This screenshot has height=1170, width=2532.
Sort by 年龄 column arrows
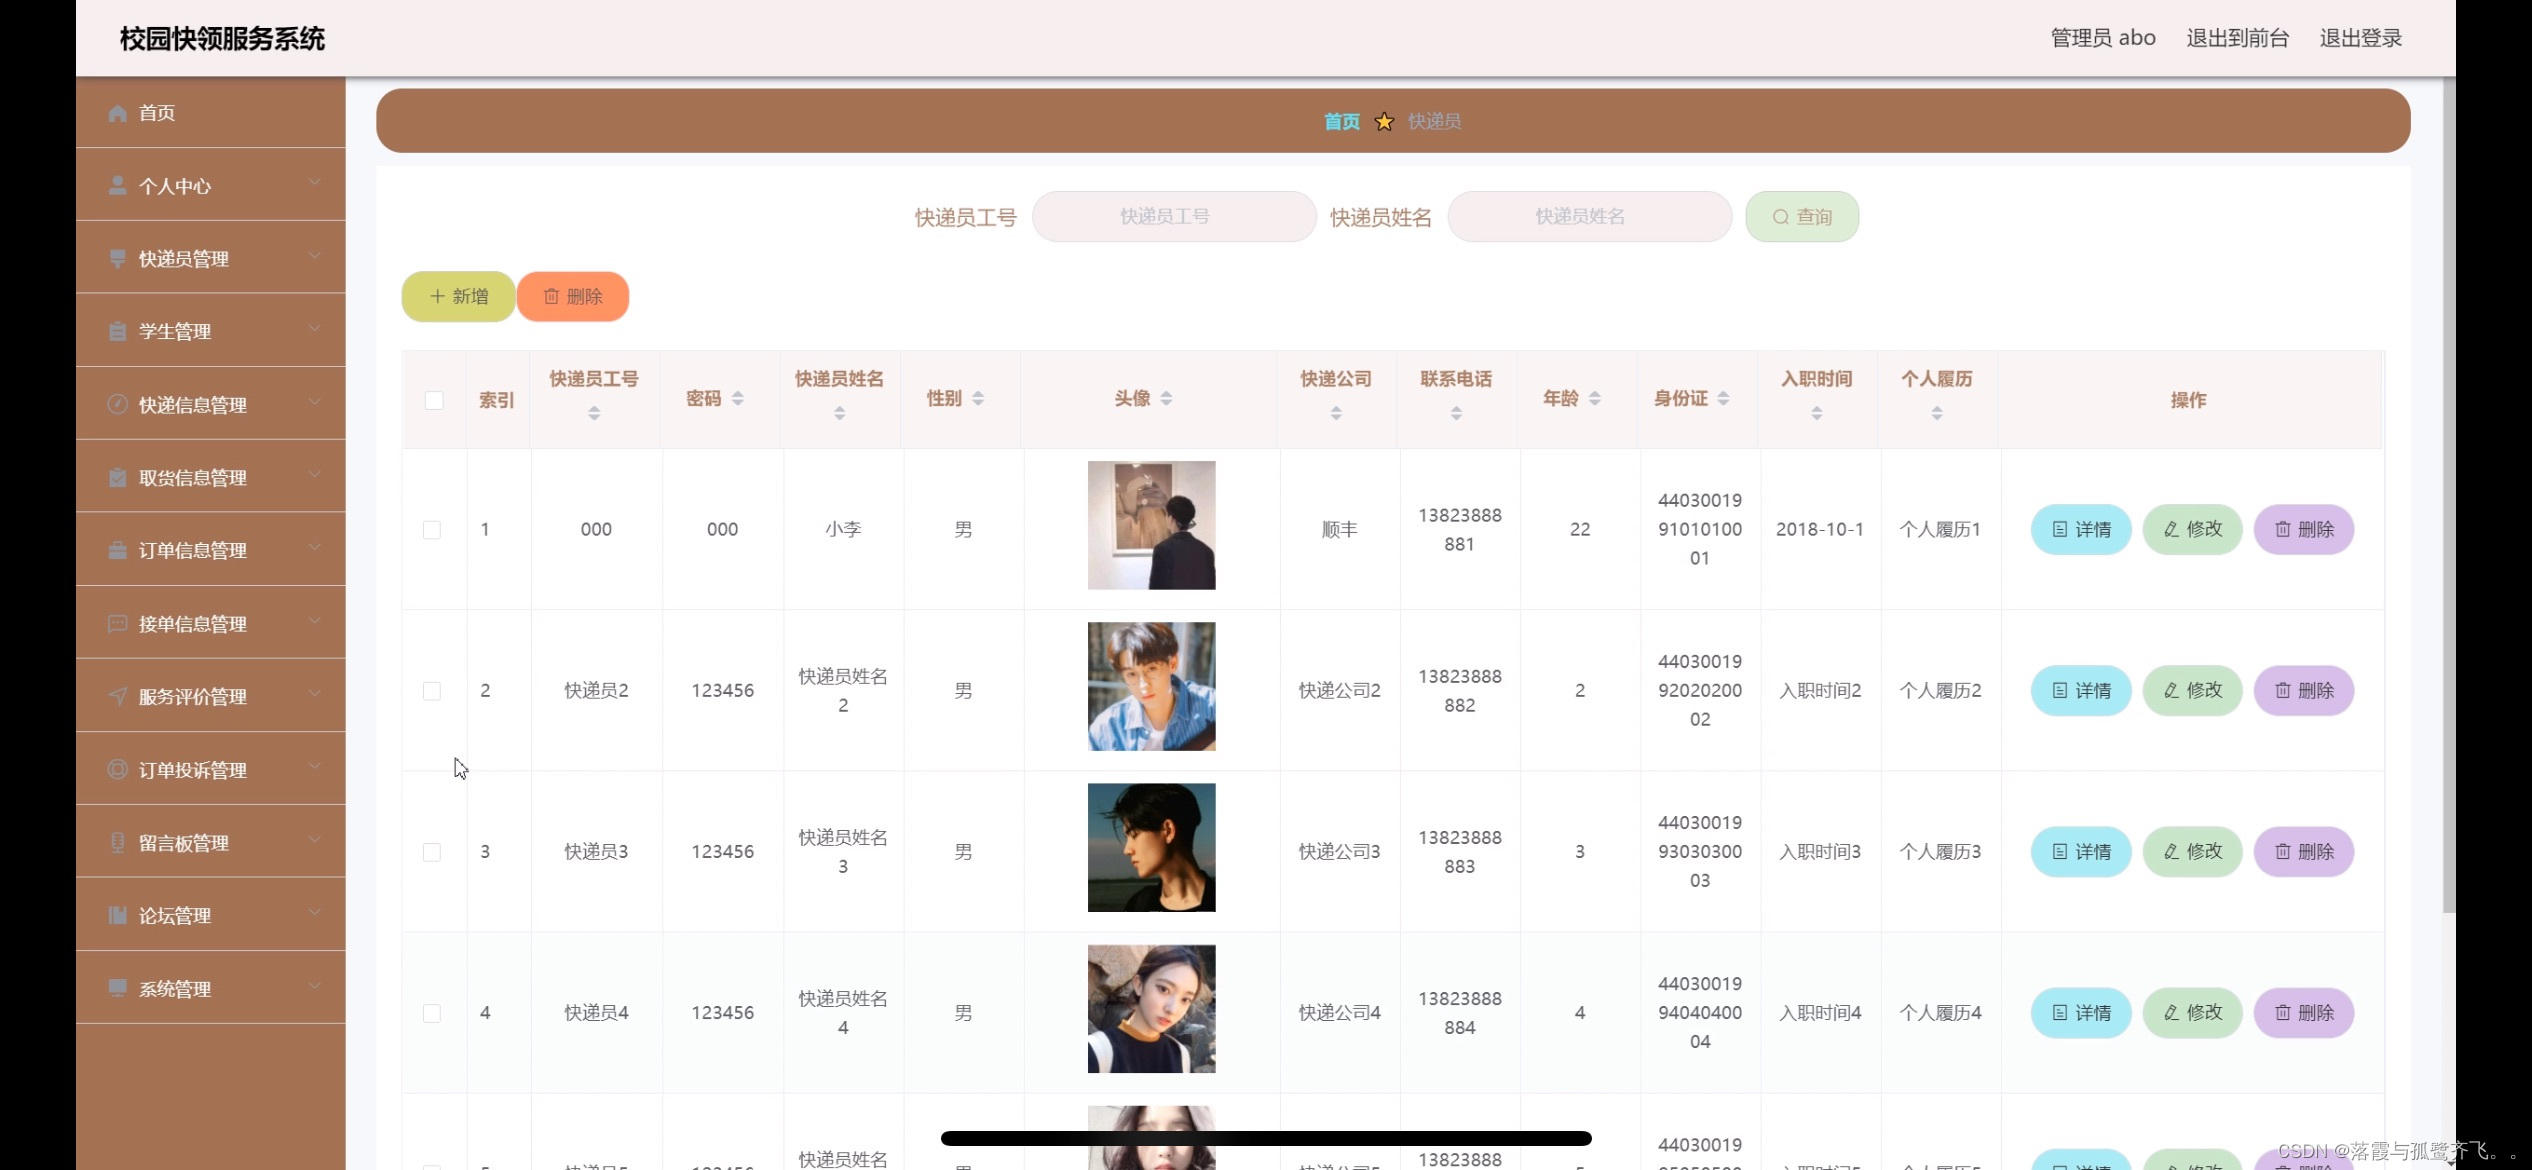click(1595, 398)
